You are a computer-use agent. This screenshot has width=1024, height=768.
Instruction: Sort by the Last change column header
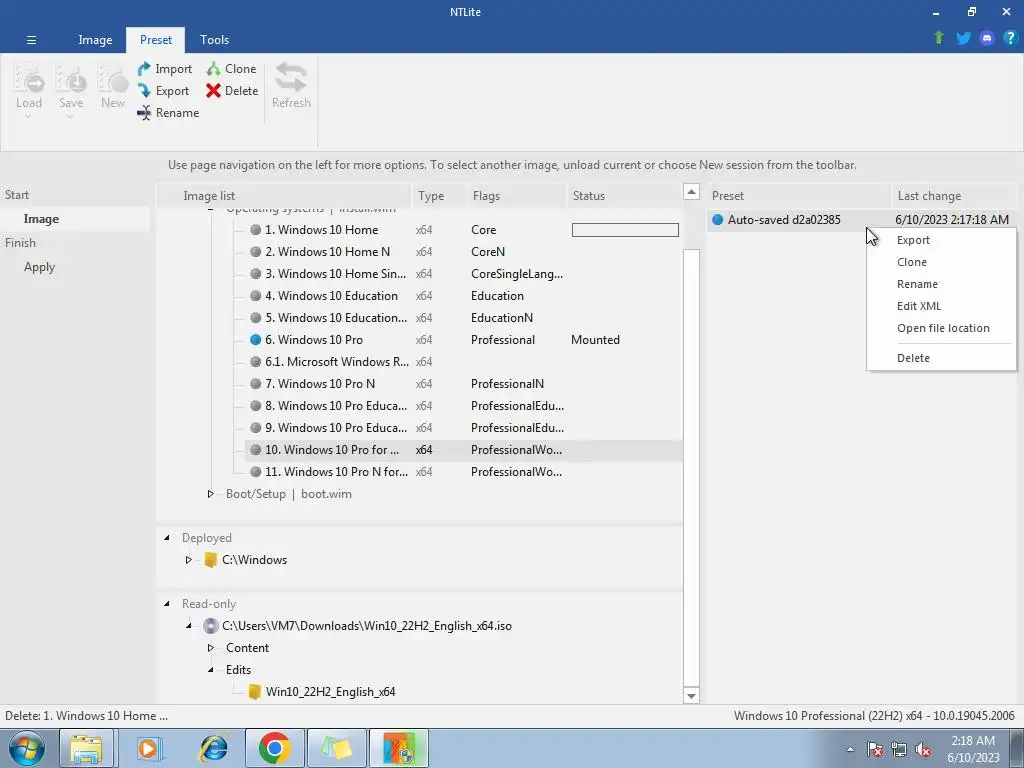coord(954,196)
